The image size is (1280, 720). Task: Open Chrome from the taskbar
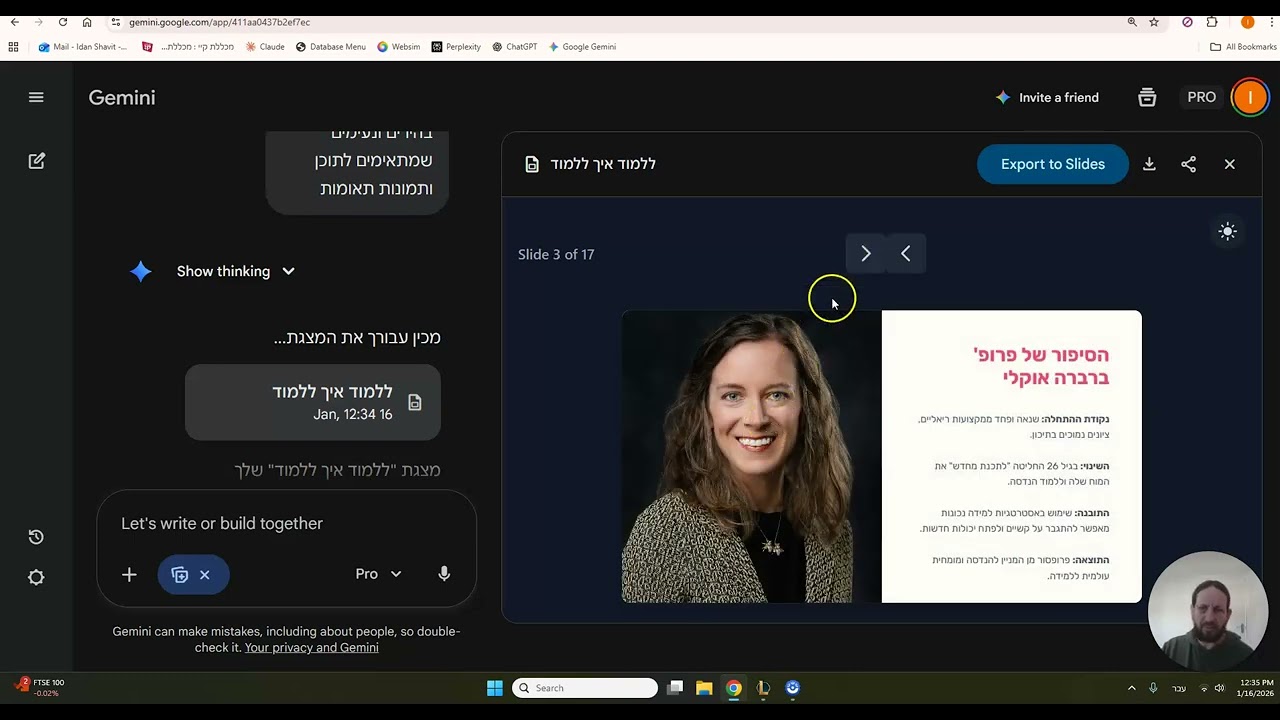(733, 688)
